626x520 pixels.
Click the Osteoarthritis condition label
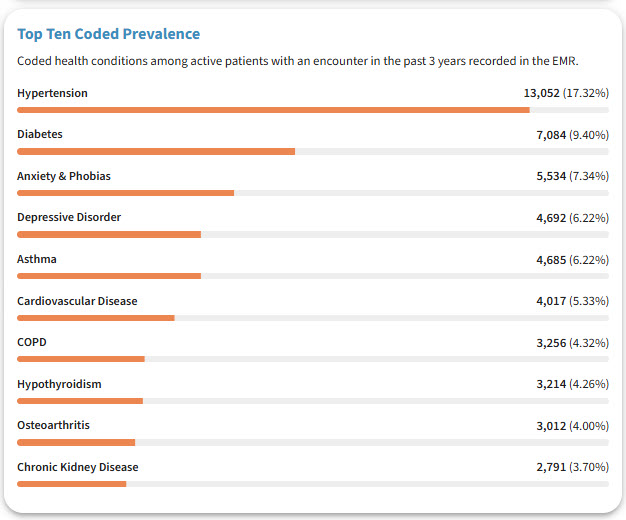[53, 425]
